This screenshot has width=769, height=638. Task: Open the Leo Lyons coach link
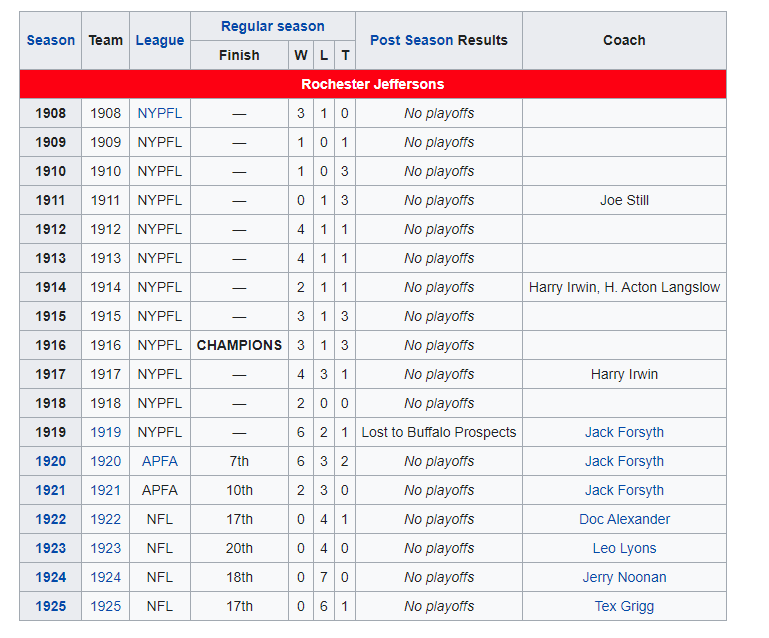624,548
